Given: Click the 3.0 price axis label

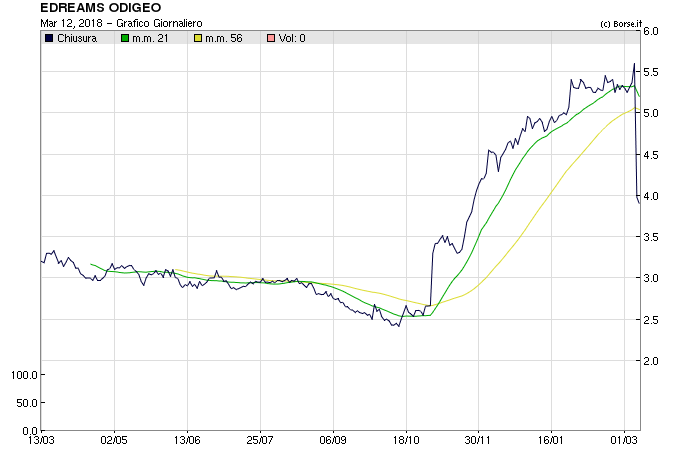Looking at the screenshot, I should click(651, 278).
